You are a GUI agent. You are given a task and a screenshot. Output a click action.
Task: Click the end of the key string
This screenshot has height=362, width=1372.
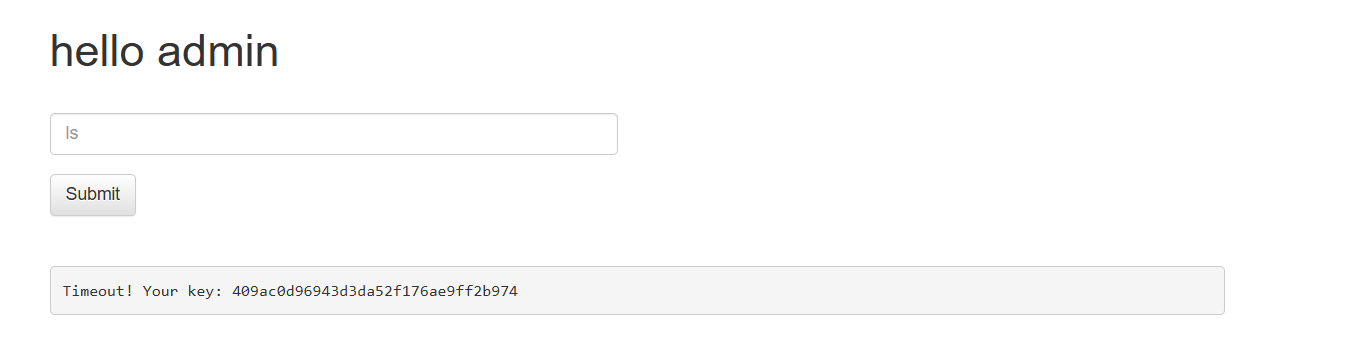tap(516, 292)
